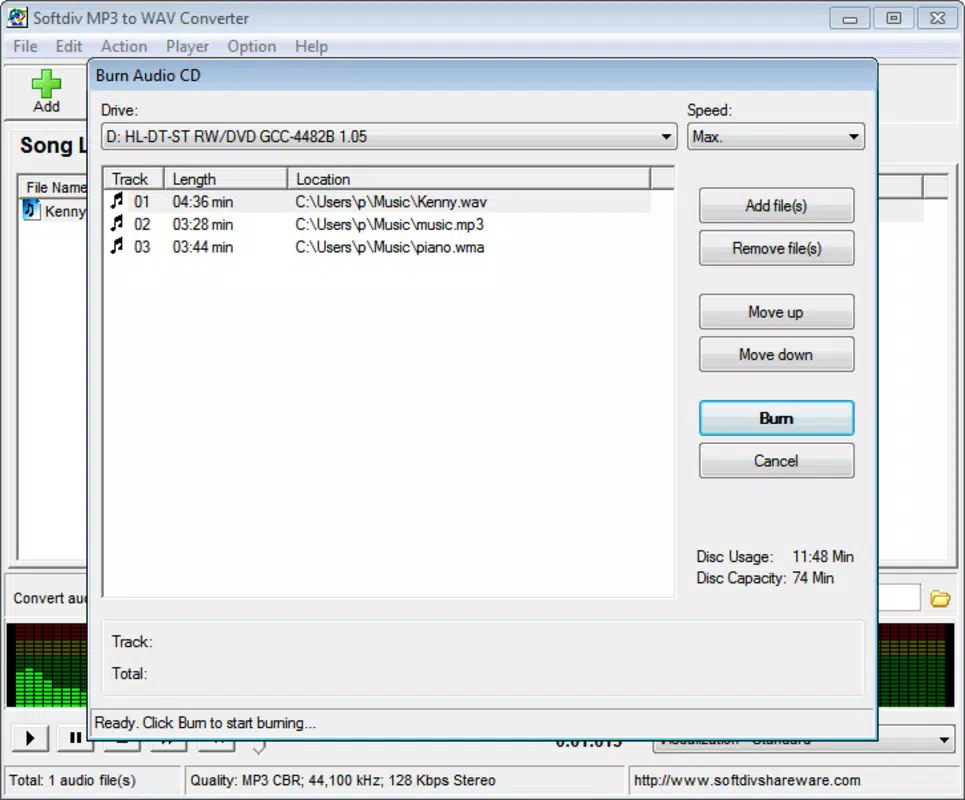Open the Action menu
This screenshot has width=965, height=800.
click(124, 47)
